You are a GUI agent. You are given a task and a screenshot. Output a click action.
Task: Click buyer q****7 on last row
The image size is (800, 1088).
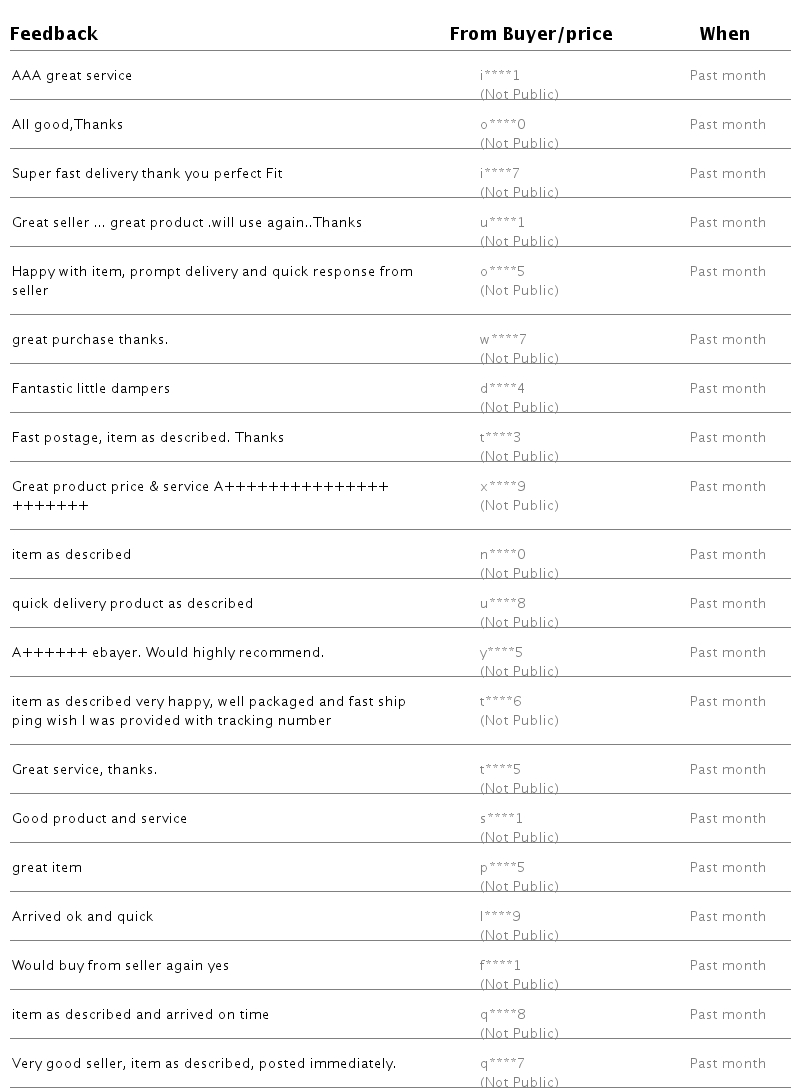click(x=502, y=1064)
